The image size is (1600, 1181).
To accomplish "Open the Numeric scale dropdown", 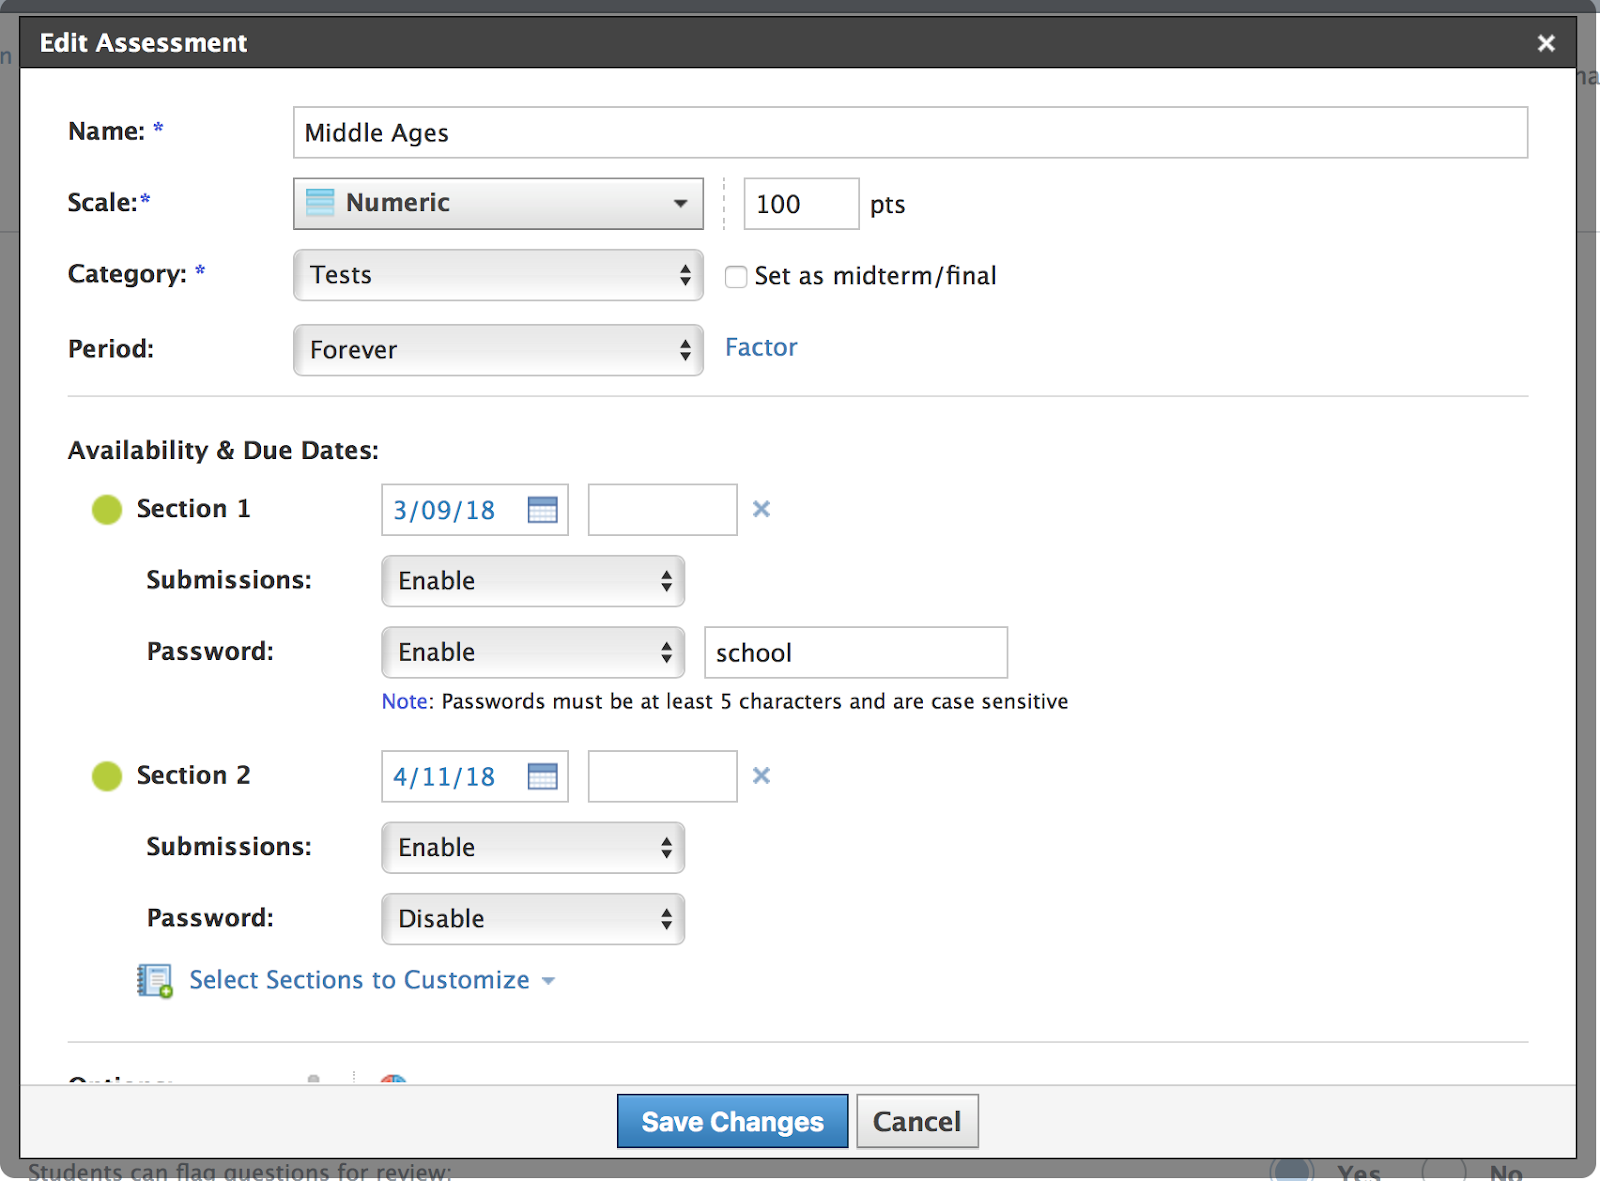I will tap(498, 204).
